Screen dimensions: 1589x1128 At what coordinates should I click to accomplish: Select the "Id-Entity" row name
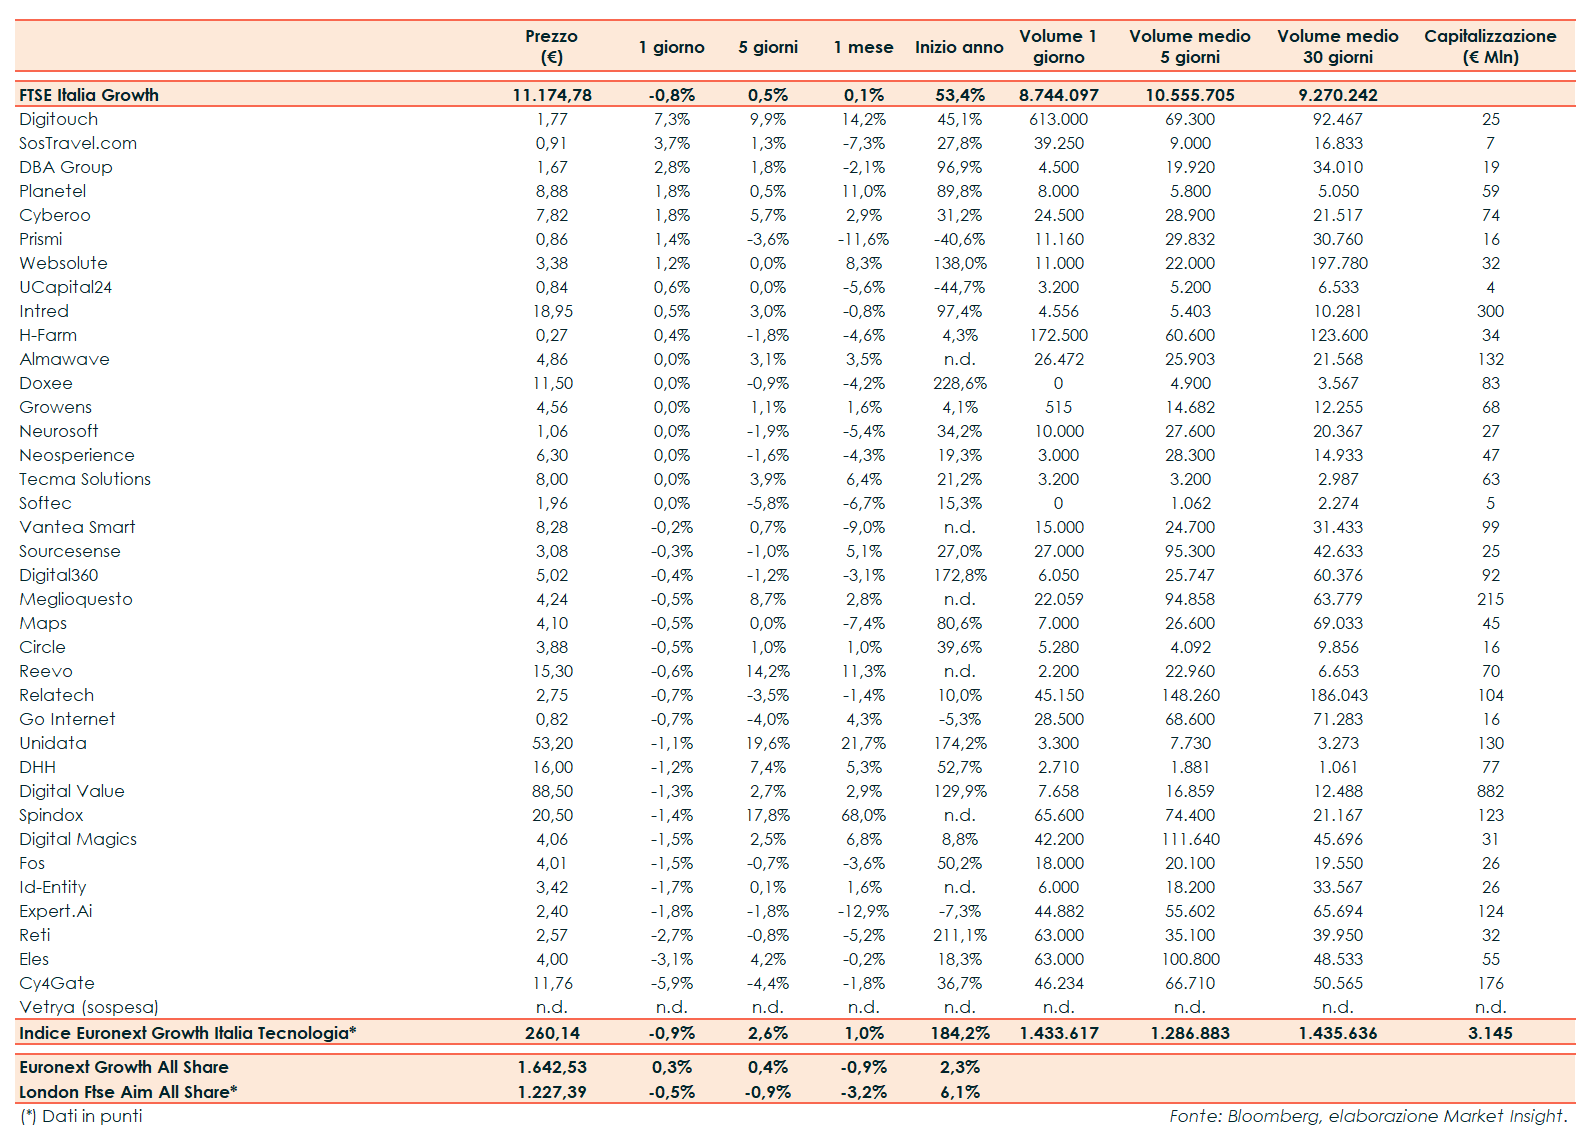53,887
